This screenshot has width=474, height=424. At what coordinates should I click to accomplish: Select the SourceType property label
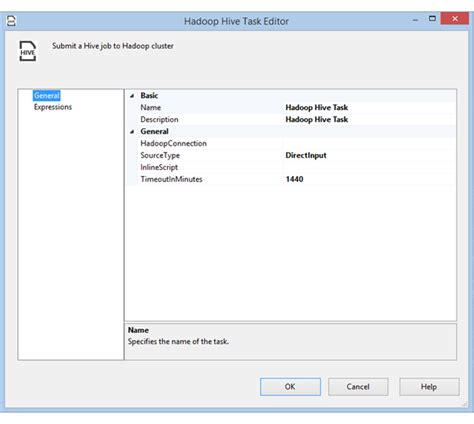(x=160, y=155)
